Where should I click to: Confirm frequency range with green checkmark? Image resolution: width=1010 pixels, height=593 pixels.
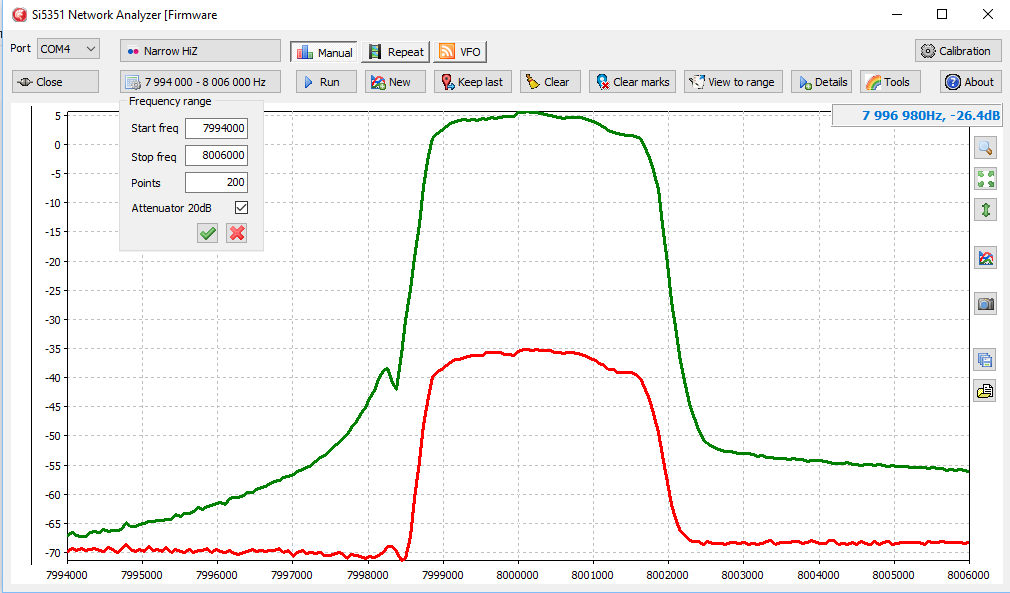tap(207, 233)
